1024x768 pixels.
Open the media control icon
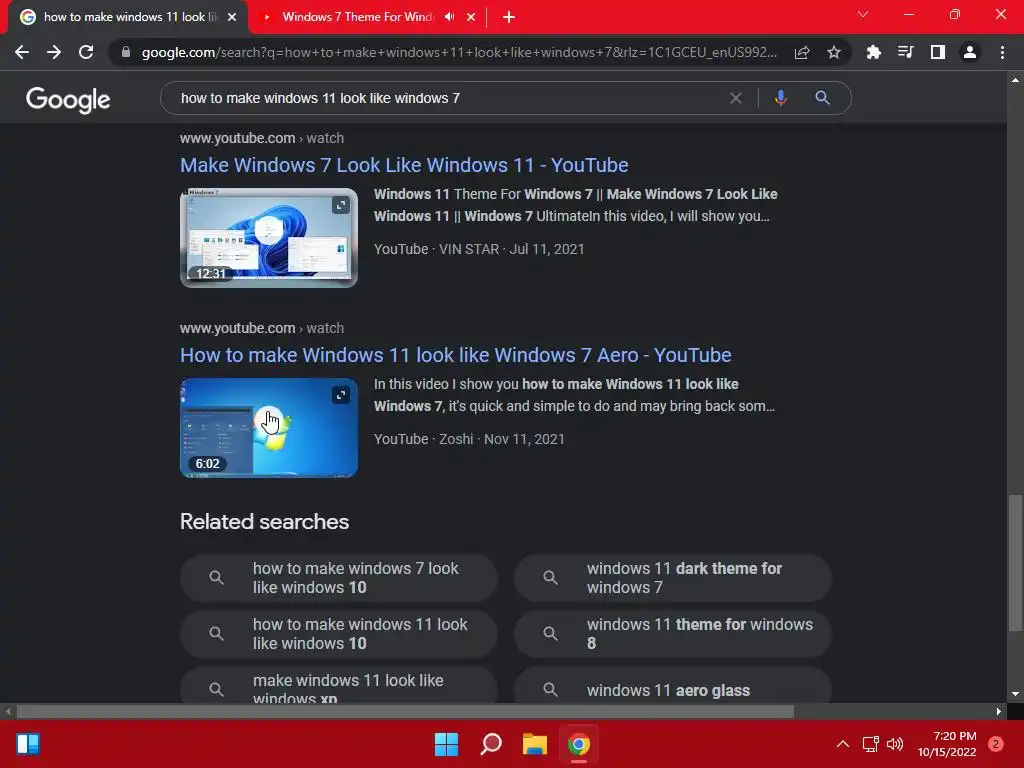(905, 52)
